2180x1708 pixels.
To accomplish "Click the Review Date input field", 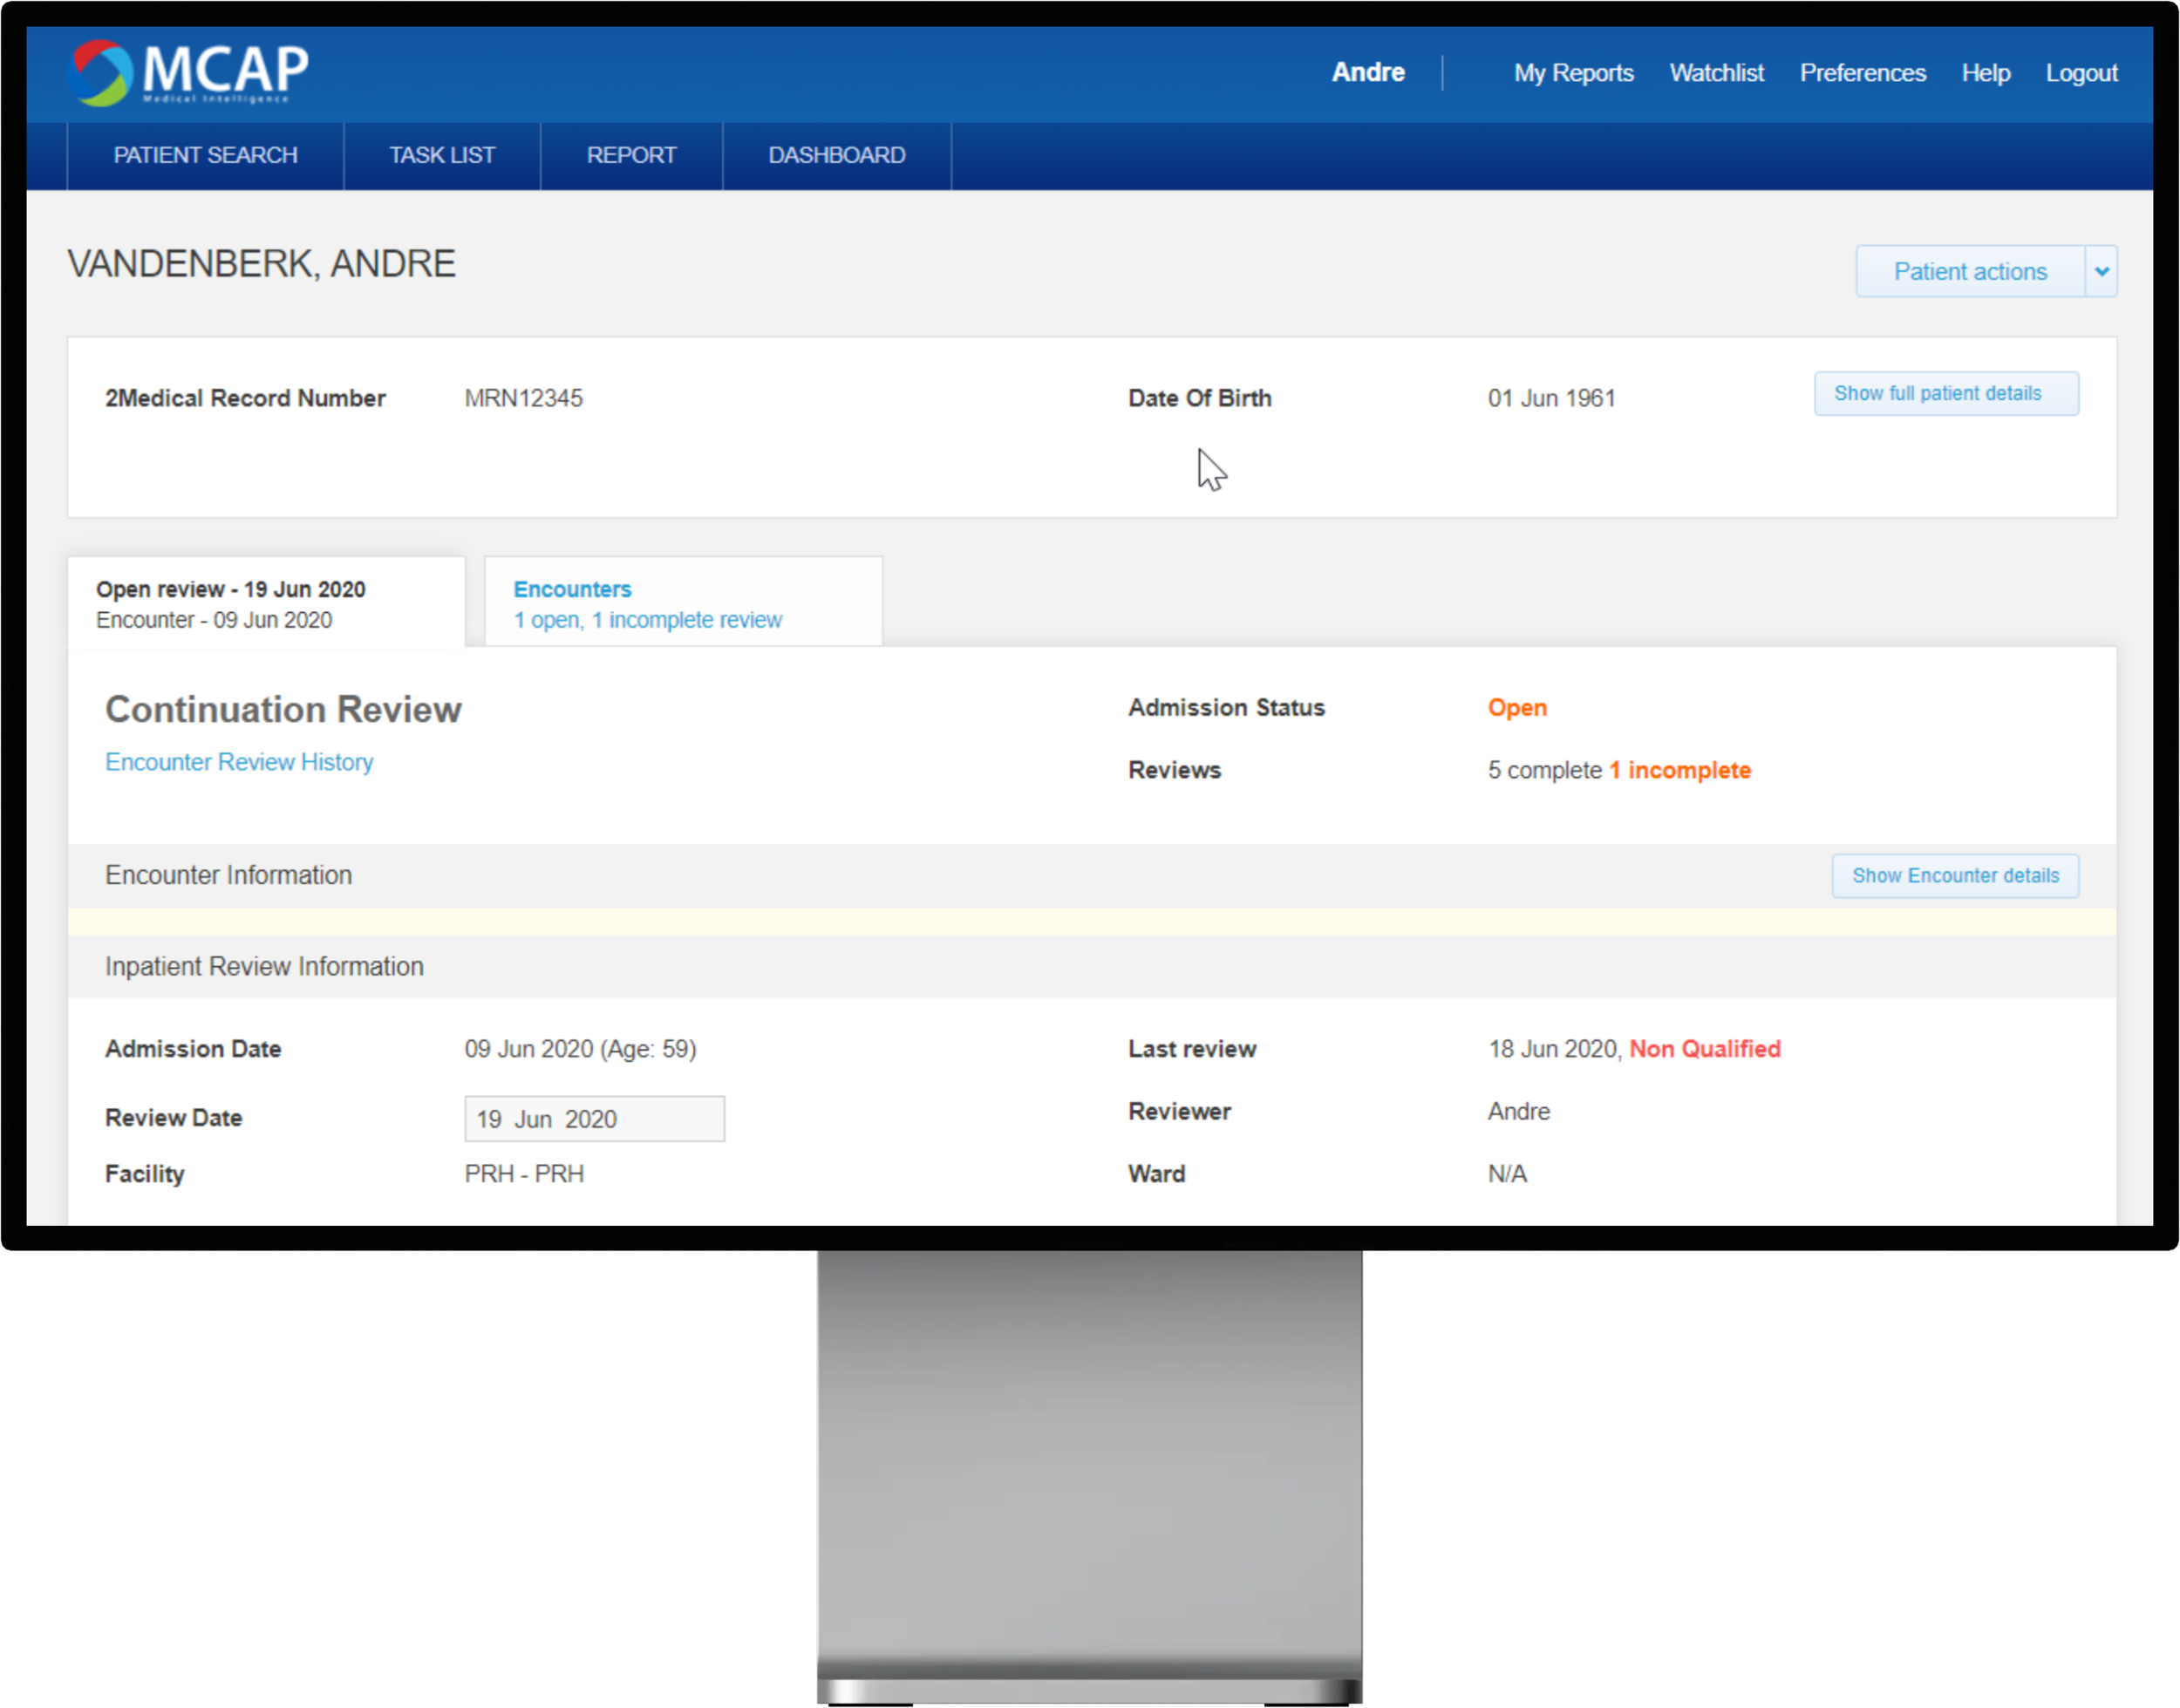I will [594, 1118].
